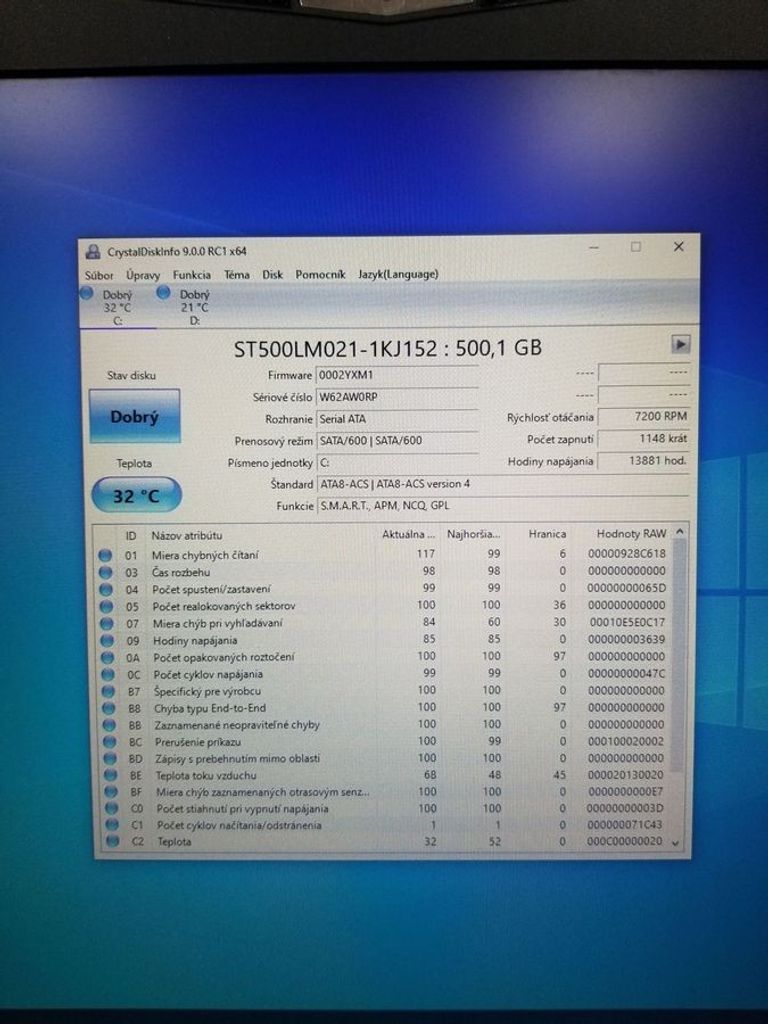The image size is (768, 1024).
Task: Click the serial number field W62AW0RP
Action: click(x=397, y=397)
